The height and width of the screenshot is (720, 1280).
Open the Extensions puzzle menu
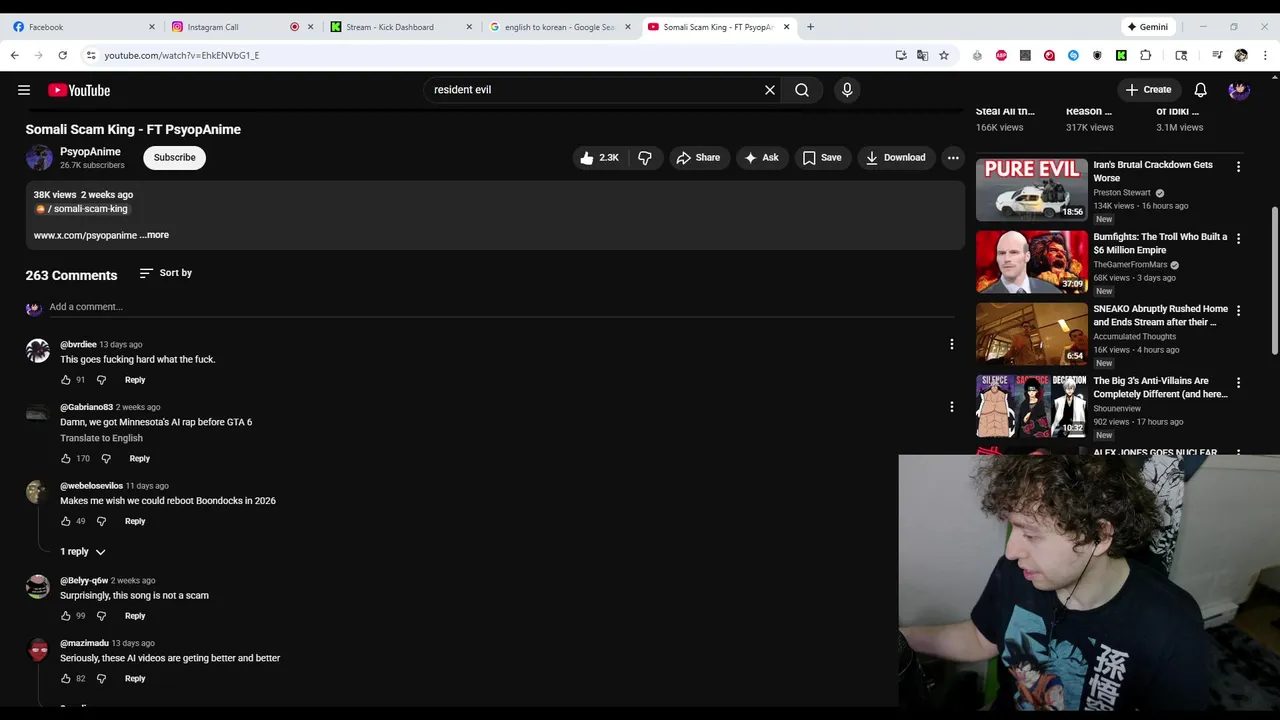(1145, 55)
